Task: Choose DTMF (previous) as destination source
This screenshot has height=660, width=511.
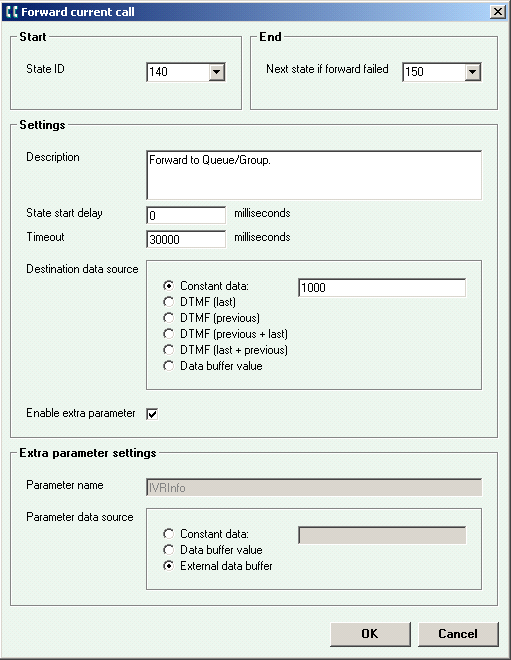Action: [168, 318]
